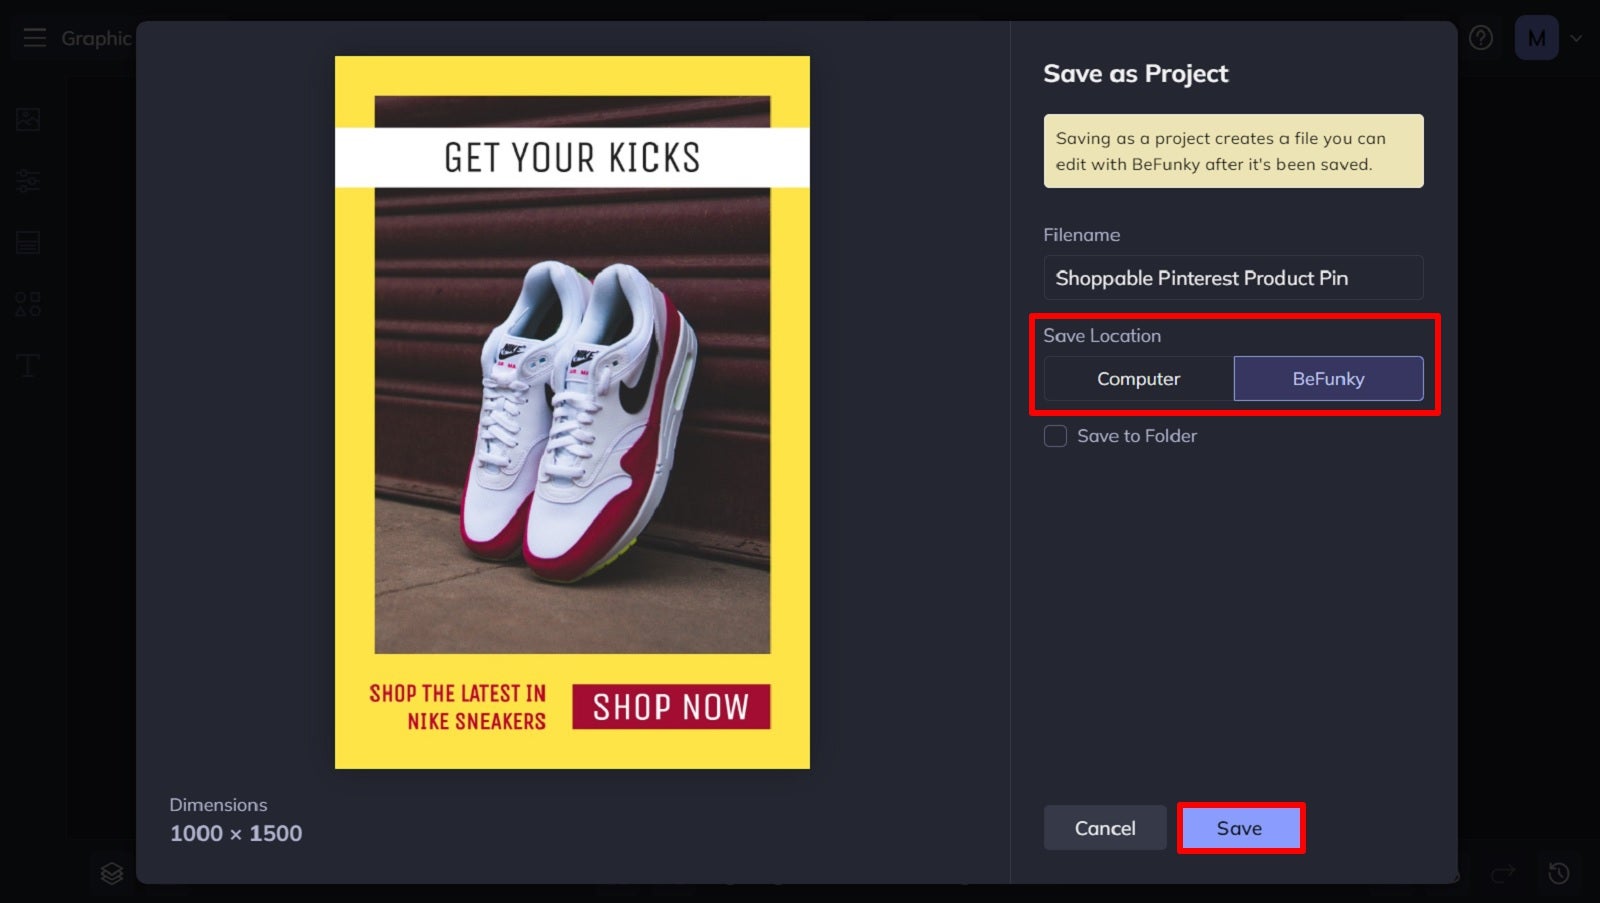The image size is (1600, 903).
Task: Select the Edit adjustments sliders icon
Action: pyautogui.click(x=27, y=181)
